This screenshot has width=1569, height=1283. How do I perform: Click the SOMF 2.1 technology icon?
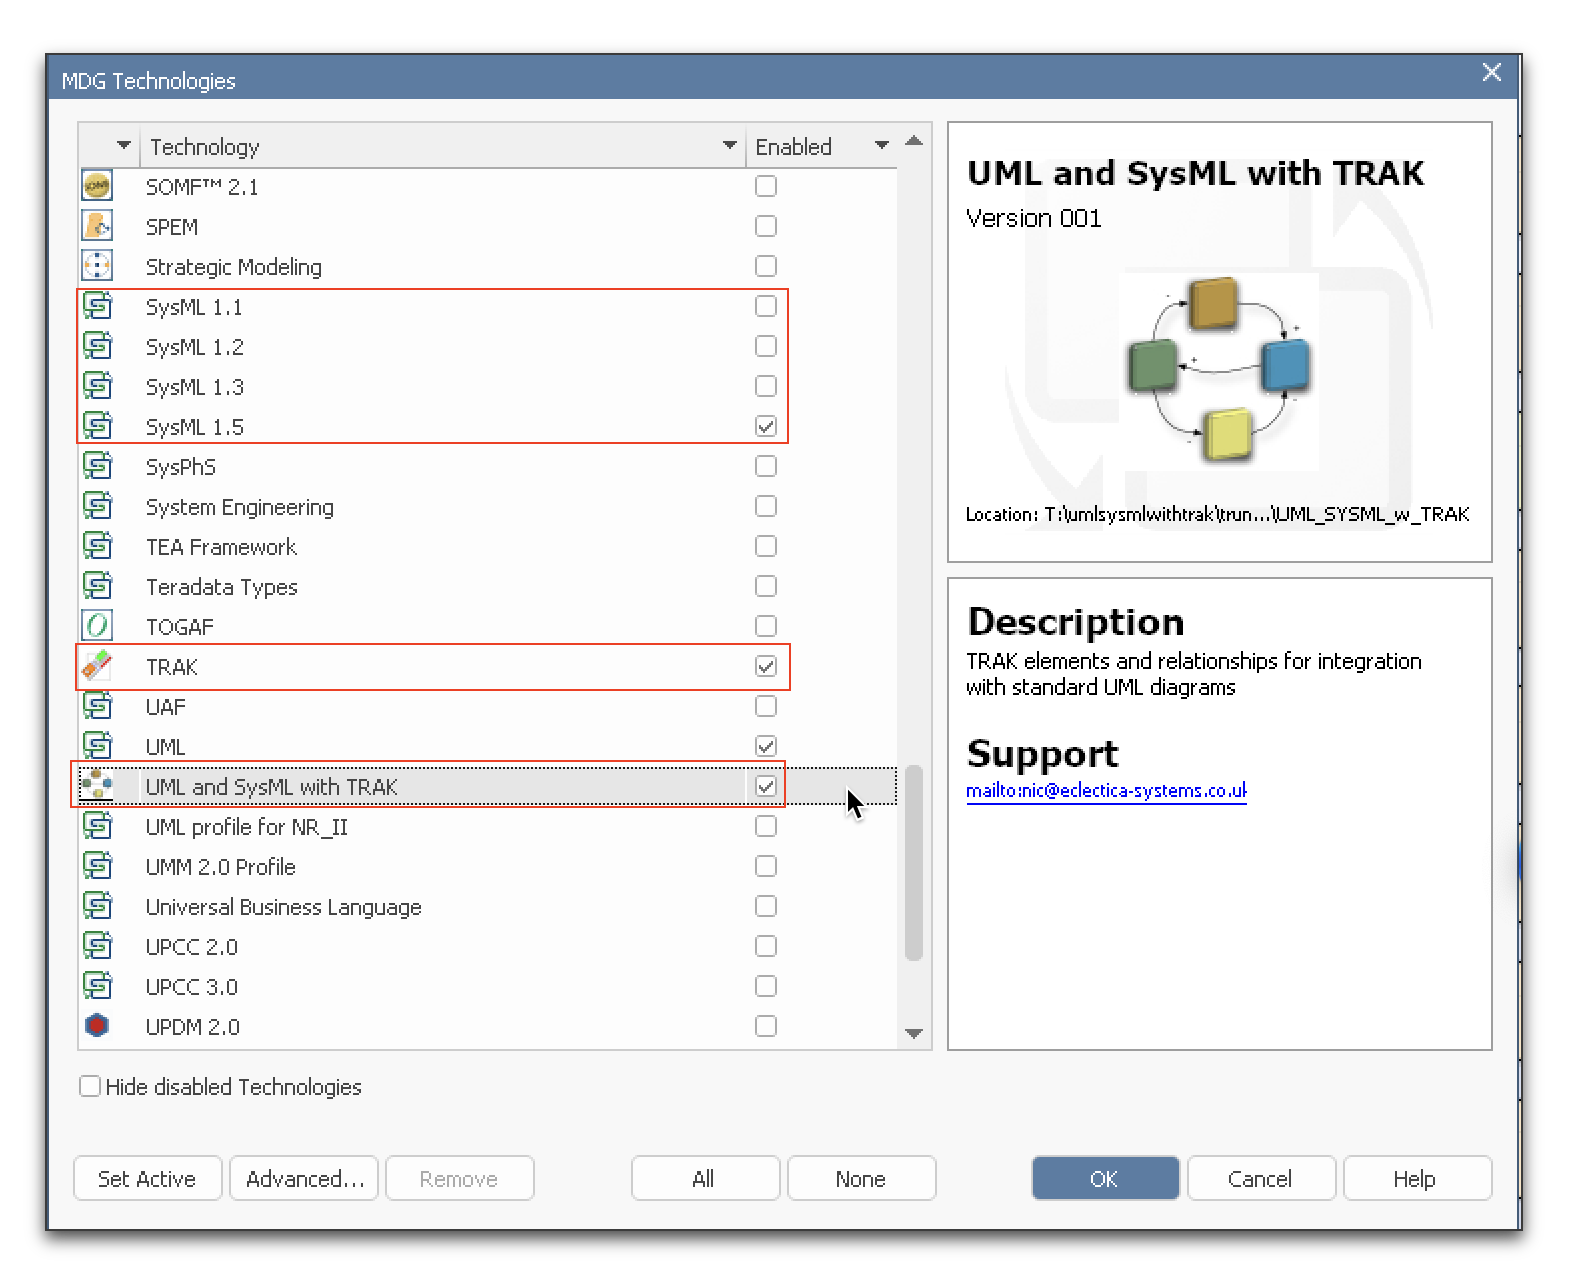97,186
